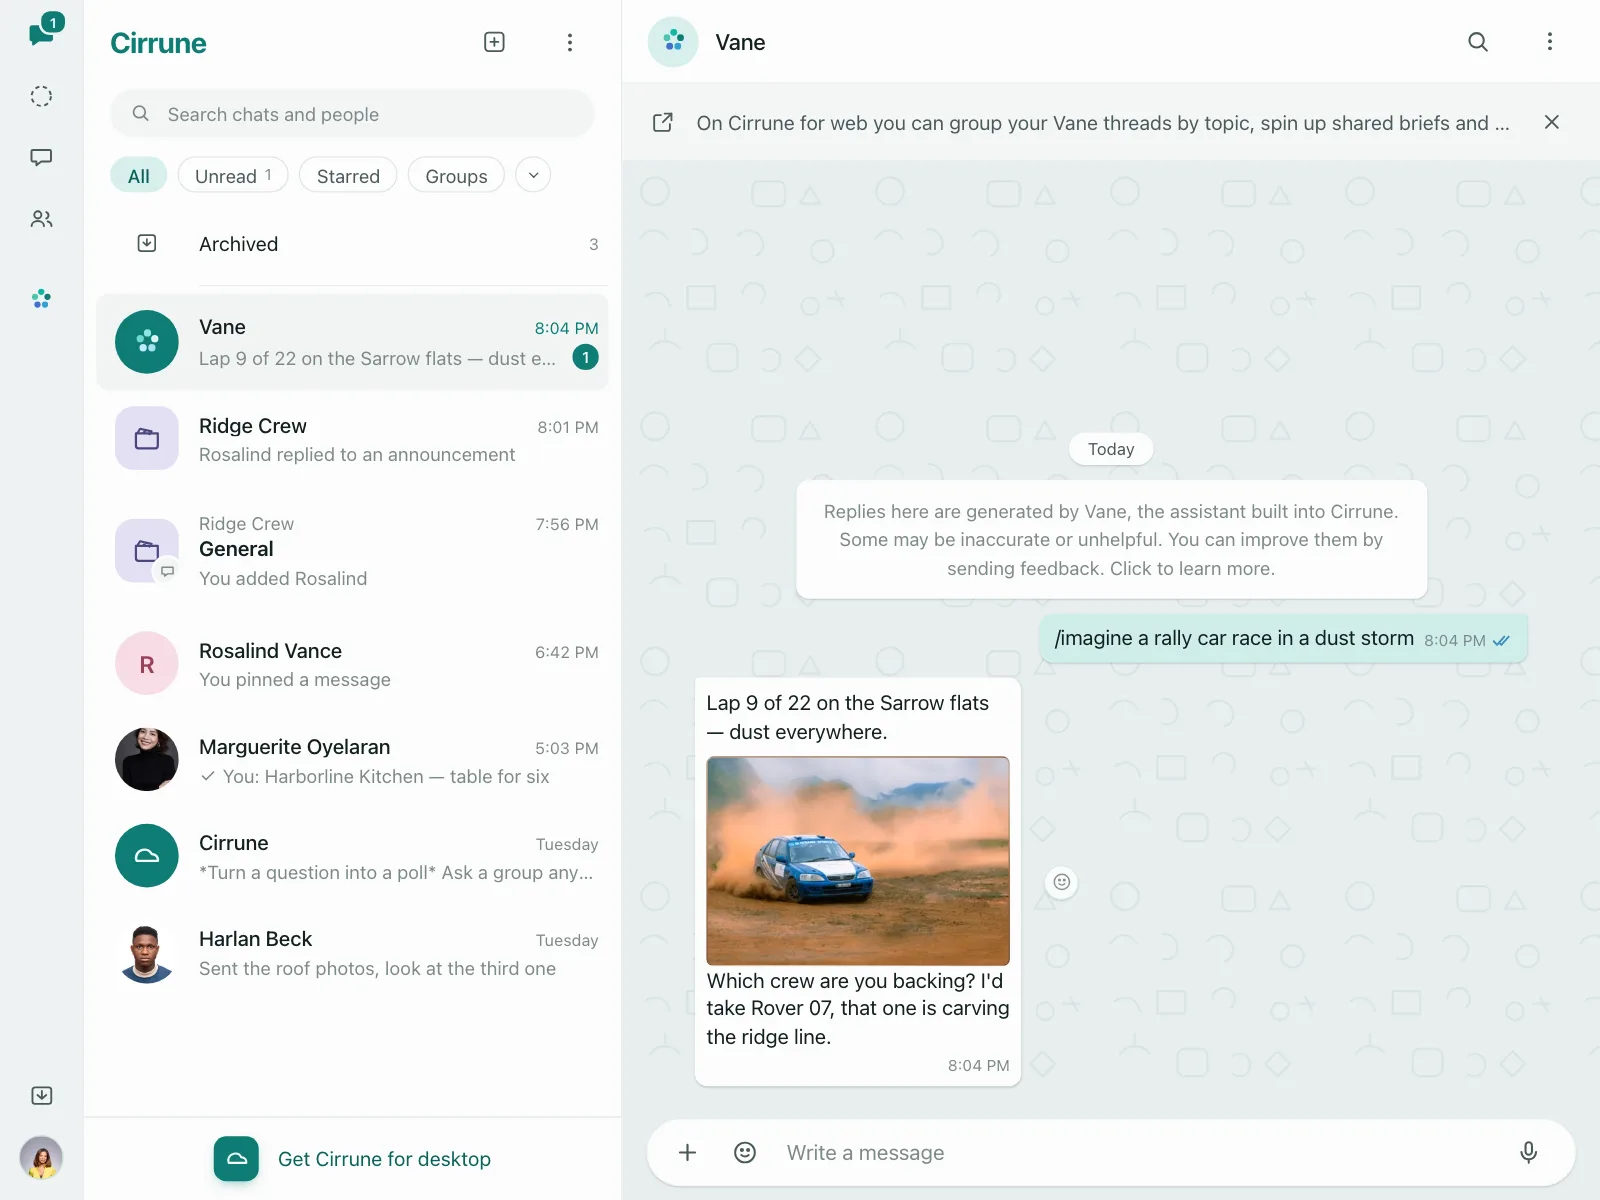Screen dimensions: 1600x1200
Task: Click Rosalind Vance's R avatar
Action: (147, 664)
